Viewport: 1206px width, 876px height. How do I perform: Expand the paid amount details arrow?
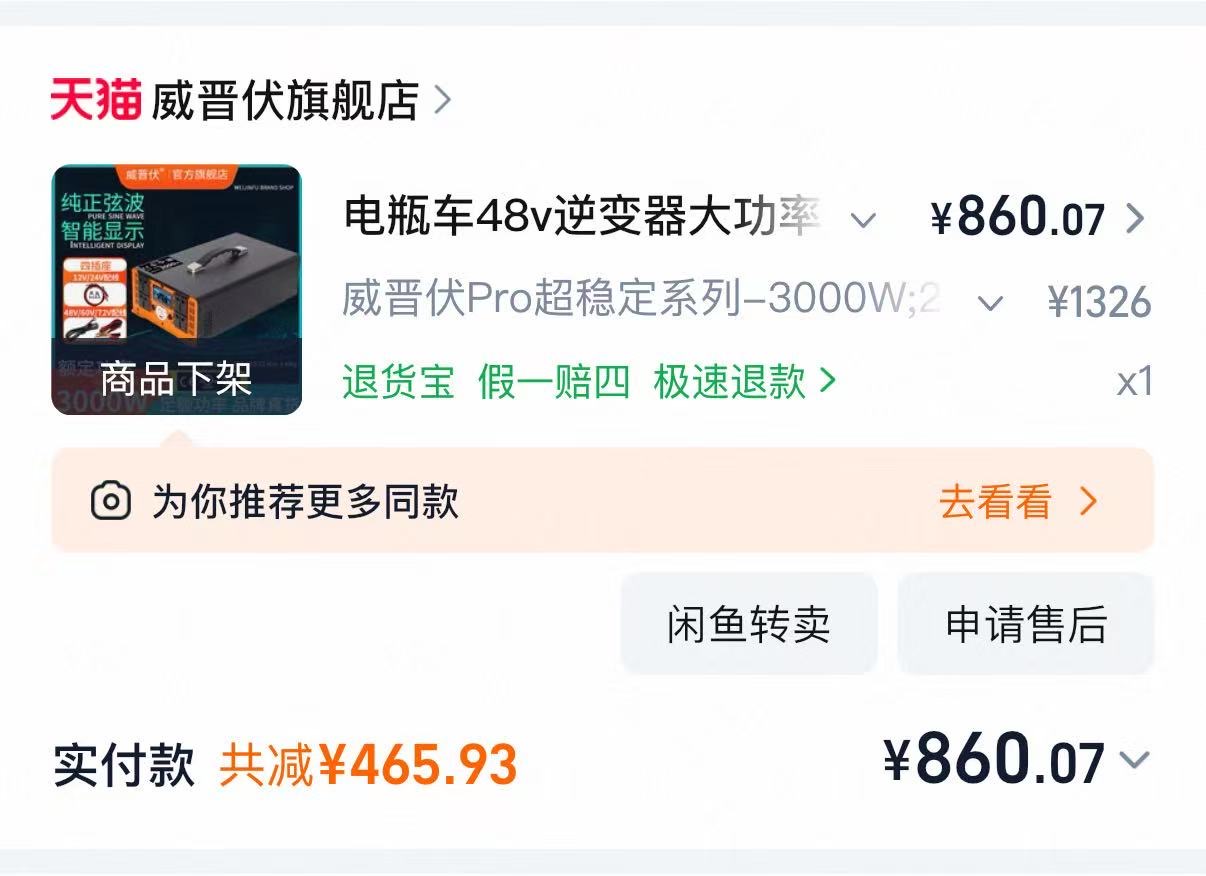tap(1134, 760)
